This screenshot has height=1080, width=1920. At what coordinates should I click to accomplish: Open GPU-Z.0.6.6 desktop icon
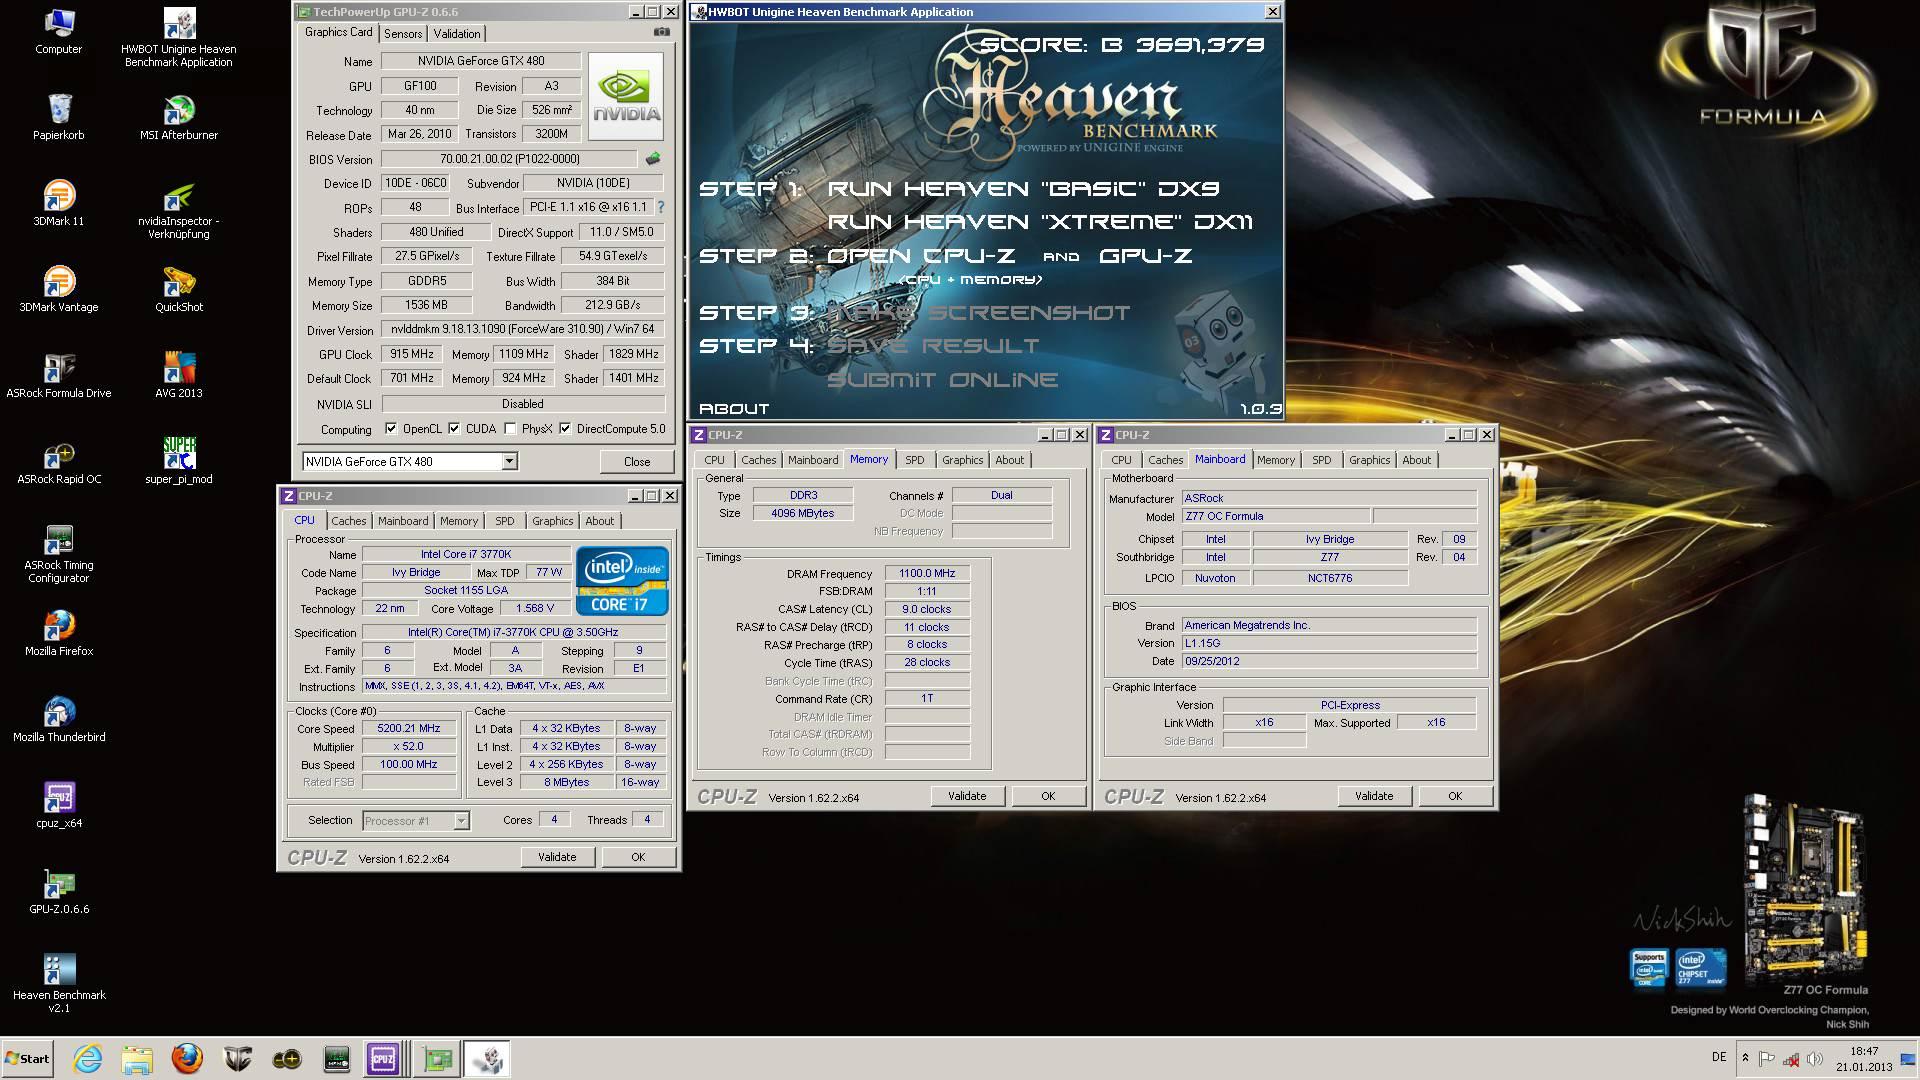click(x=58, y=891)
